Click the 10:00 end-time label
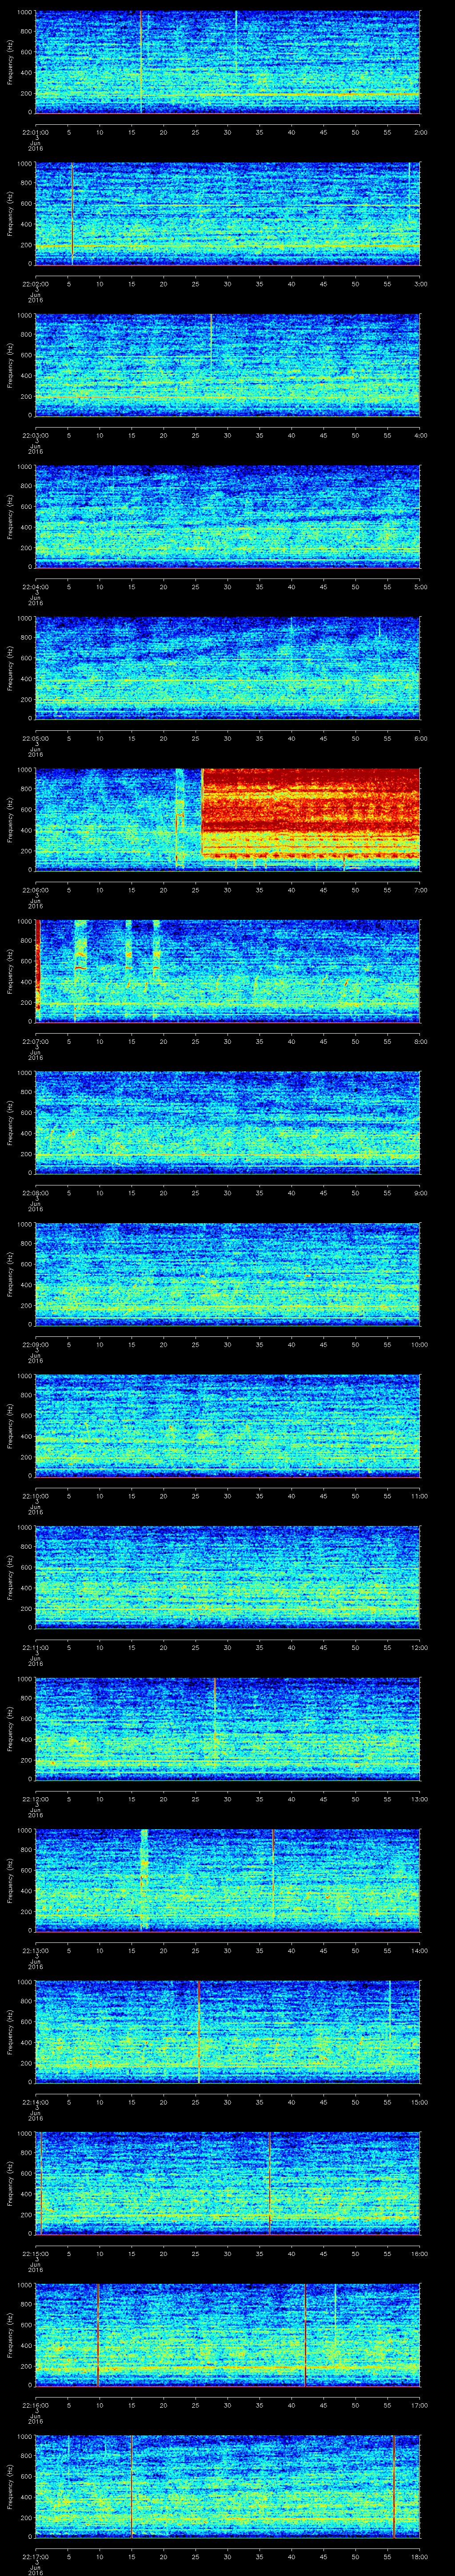Viewport: 455px width, 2576px height. [x=419, y=1344]
